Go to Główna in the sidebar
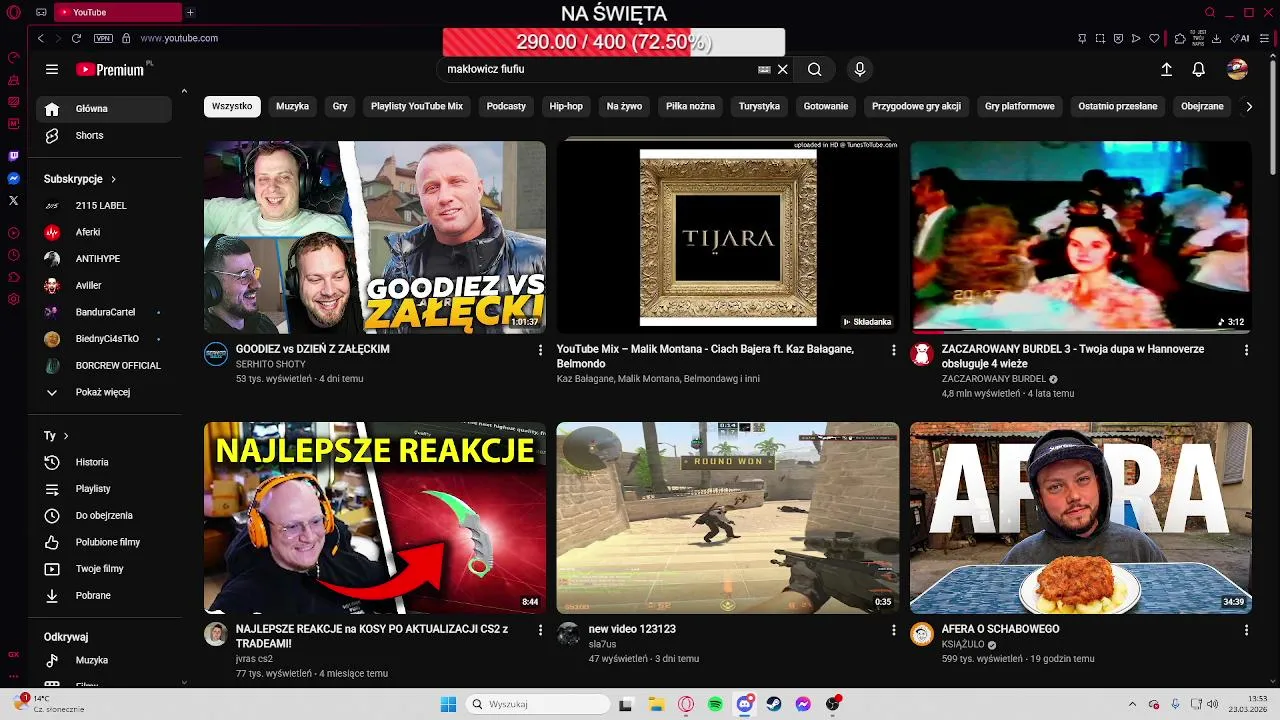The image size is (1280, 720). 104,109
